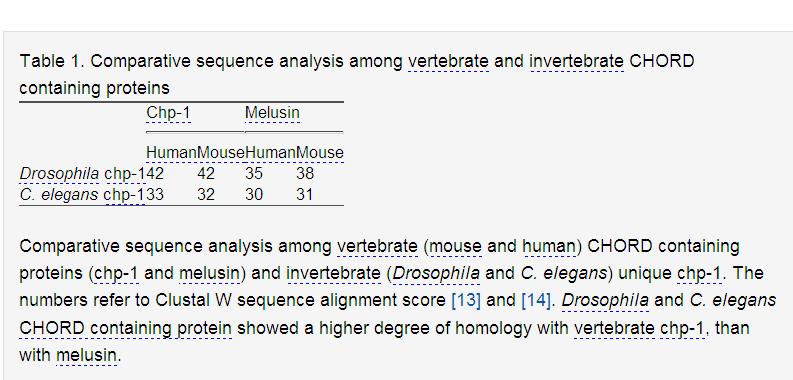Open reference link [13]
Screen dimensions: 793x380
pos(466,301)
